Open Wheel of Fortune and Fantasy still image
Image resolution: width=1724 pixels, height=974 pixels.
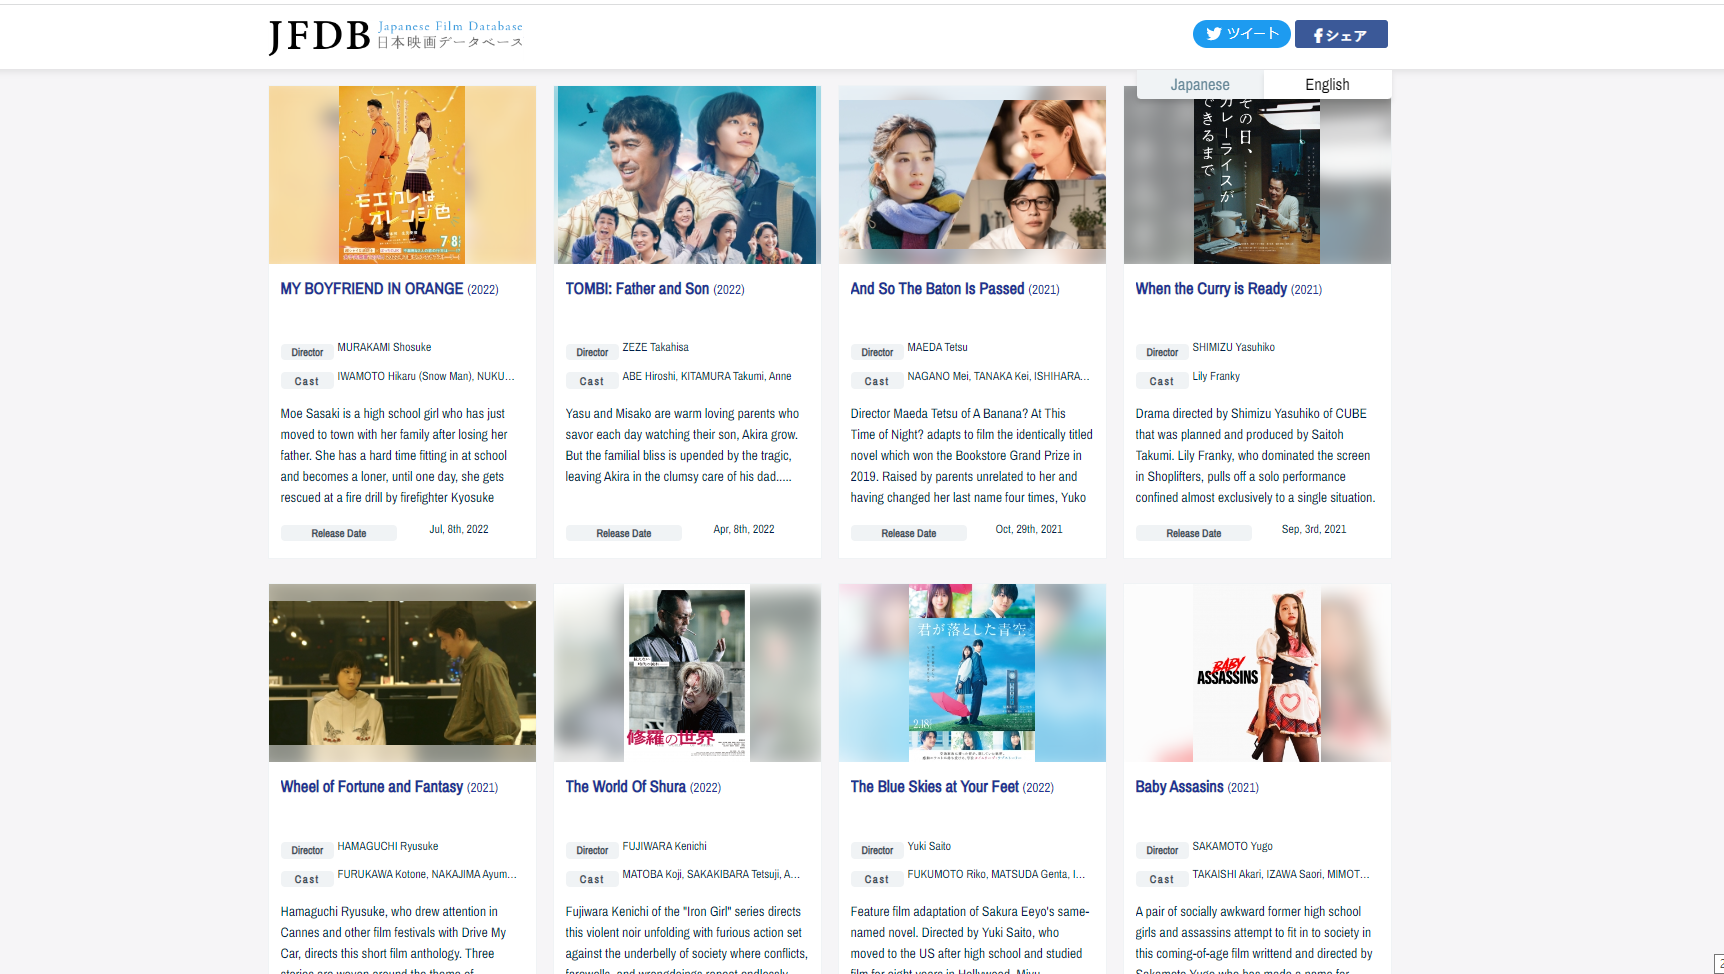[402, 673]
